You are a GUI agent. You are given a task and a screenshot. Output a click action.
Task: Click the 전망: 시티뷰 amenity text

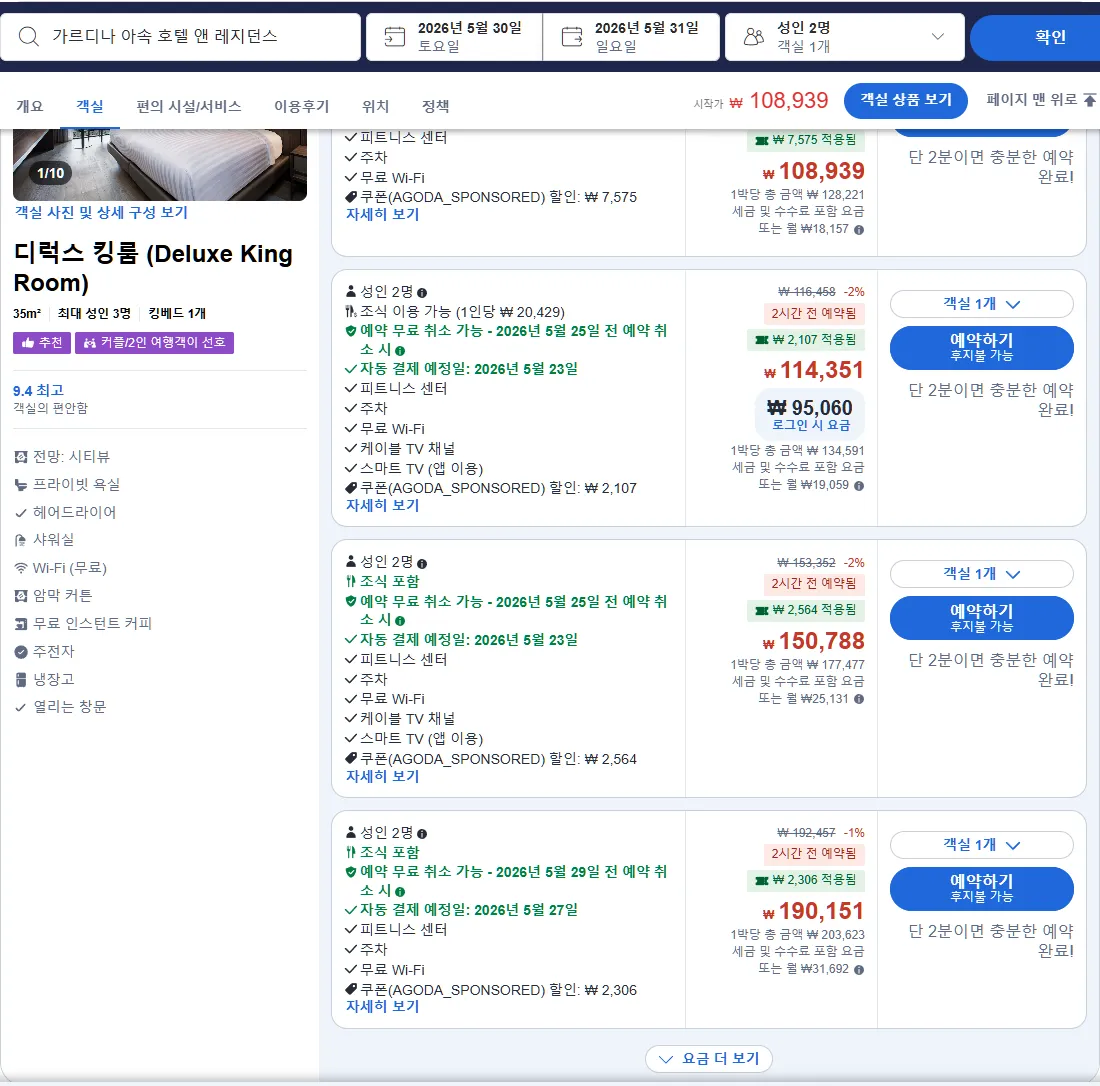point(72,457)
